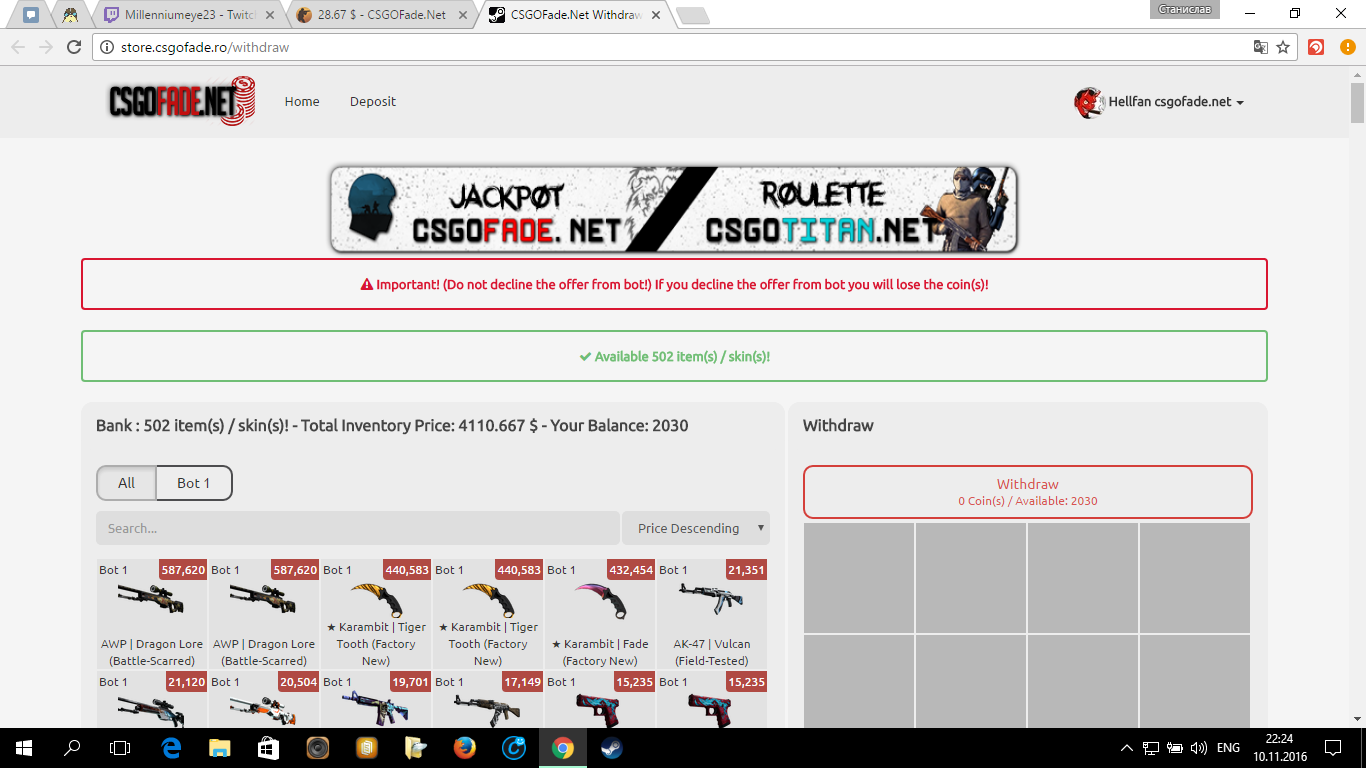Close the 28.67 $ CSGOFade.Net tab

click(463, 15)
